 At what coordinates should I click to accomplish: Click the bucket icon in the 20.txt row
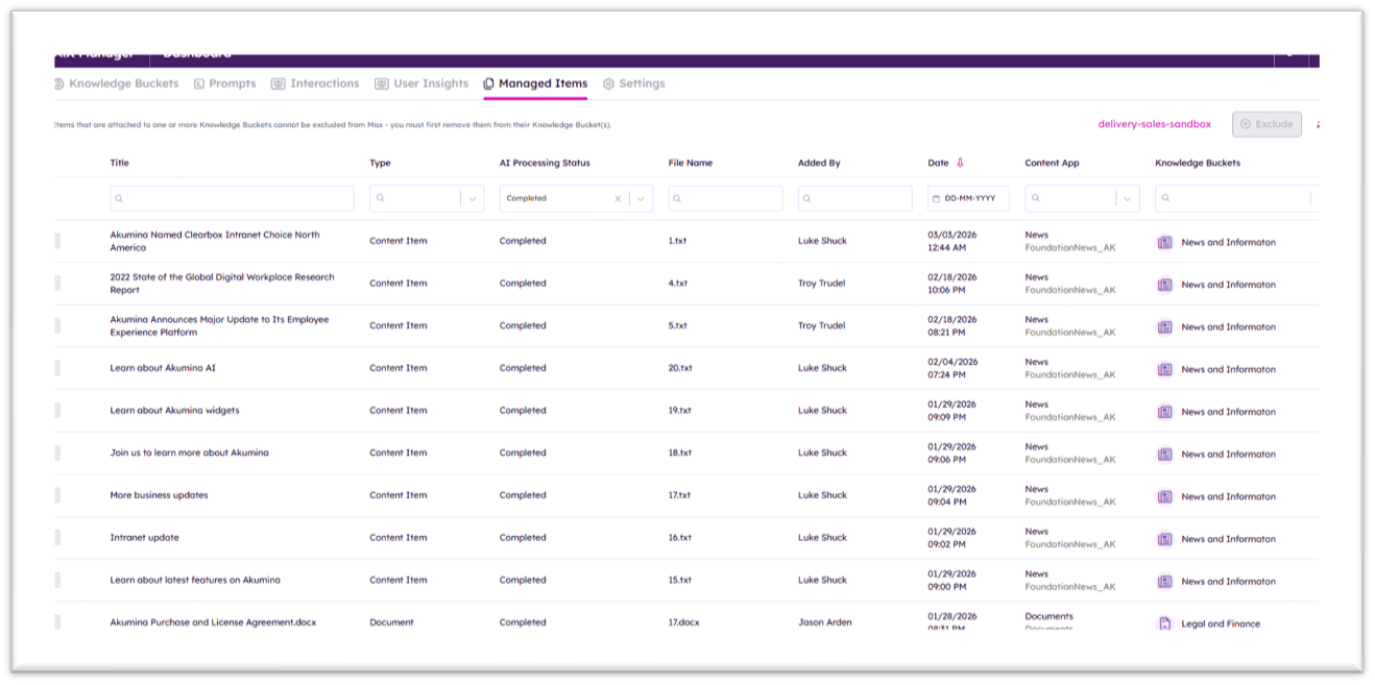[1165, 369]
